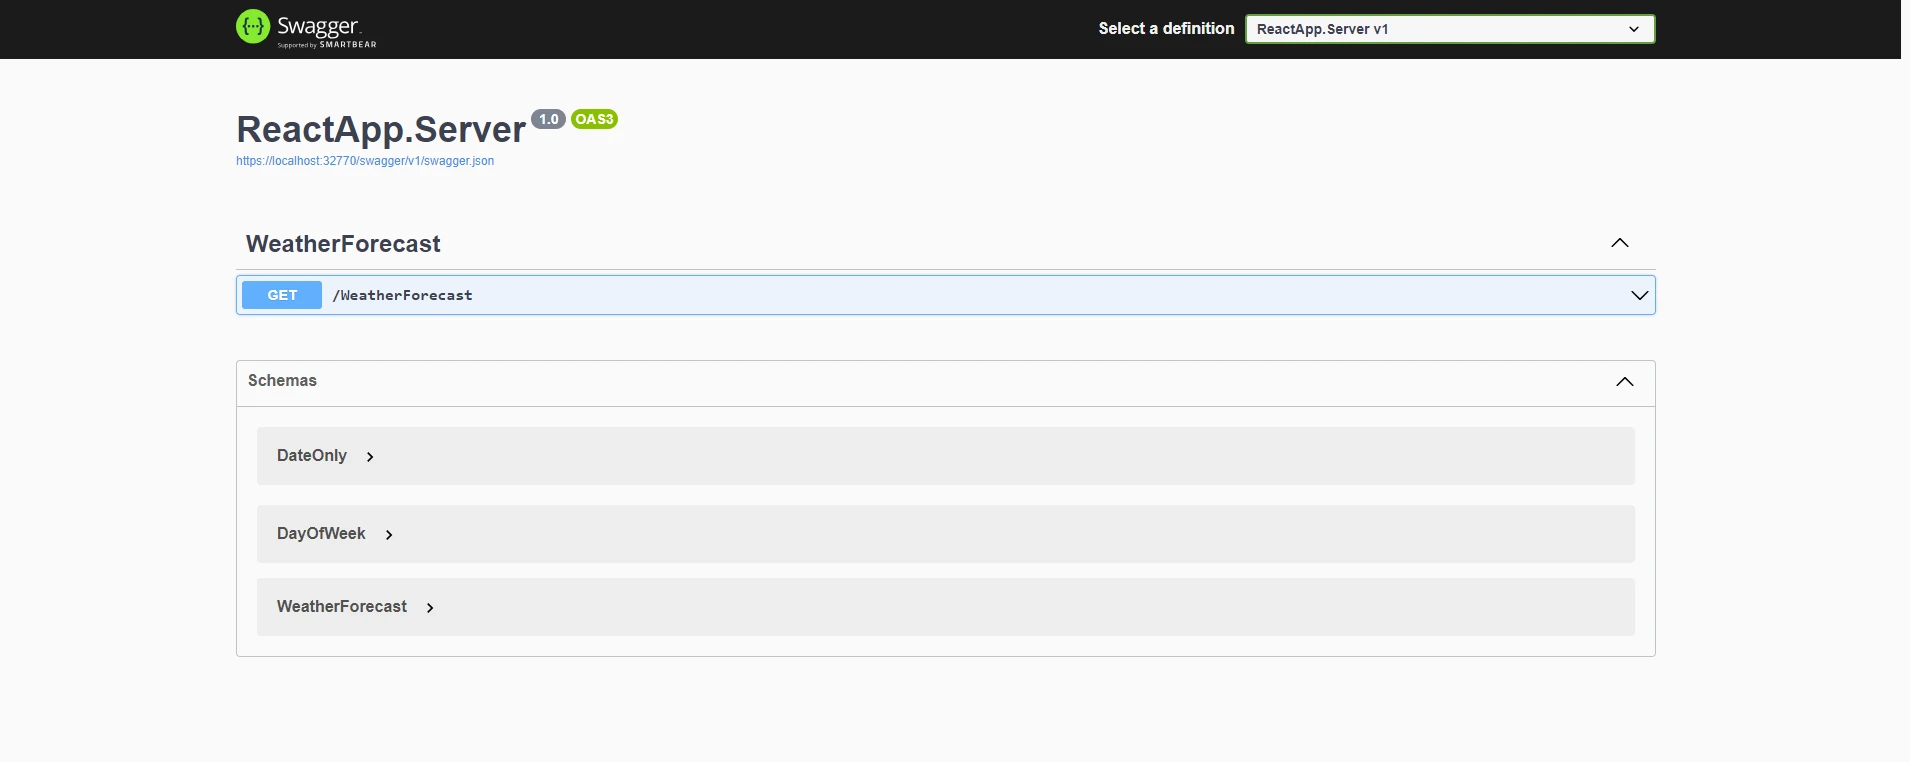
Task: Click the blue GET method button
Action: (x=282, y=295)
